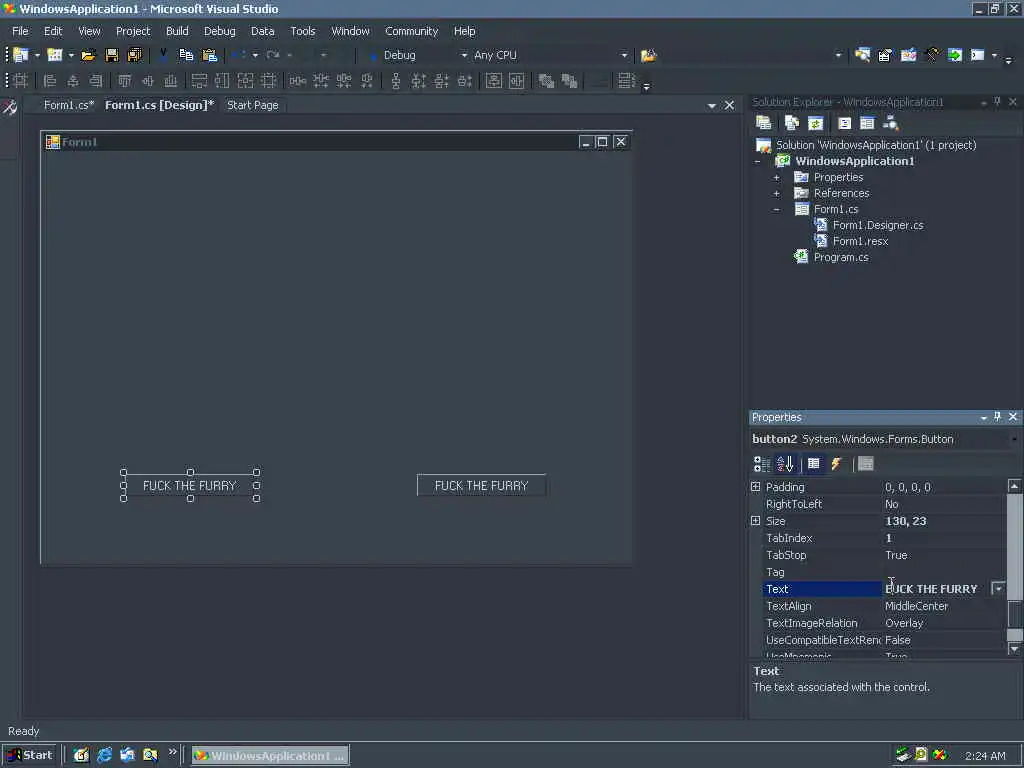Viewport: 1024px width, 768px height.
Task: Open the active files dropdown beside the tabs
Action: pyautogui.click(x=712, y=105)
